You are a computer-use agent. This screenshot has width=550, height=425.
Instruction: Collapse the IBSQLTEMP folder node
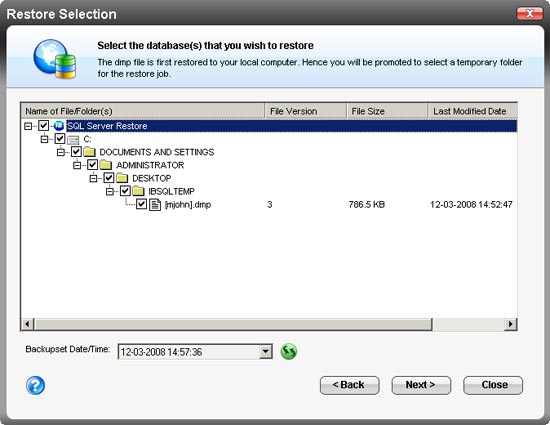click(110, 191)
